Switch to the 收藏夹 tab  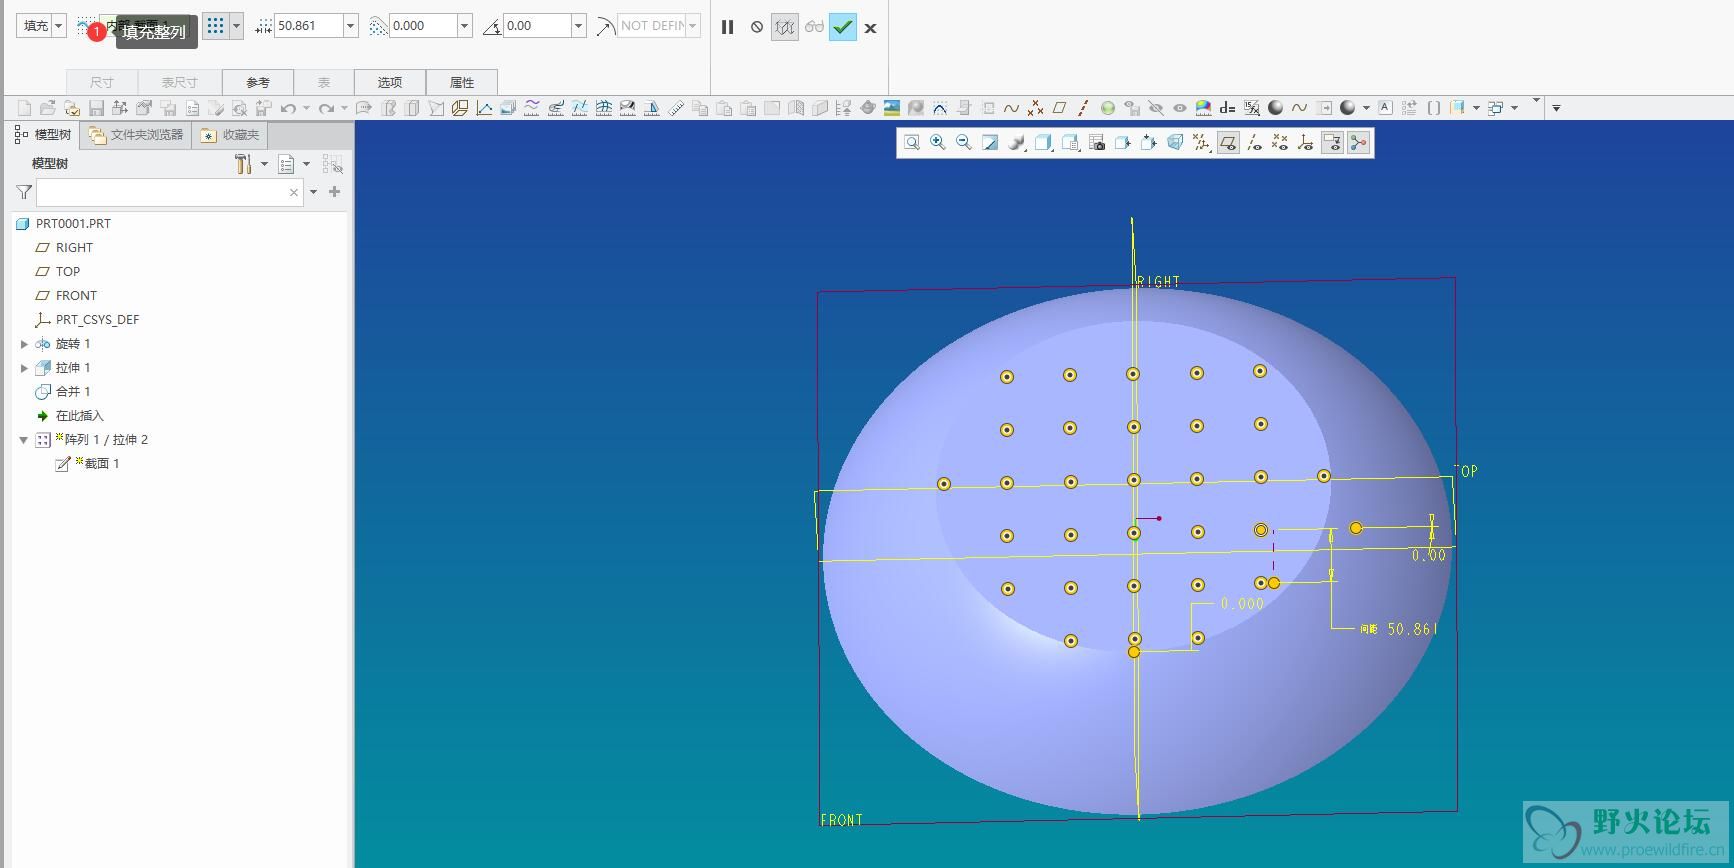coord(230,134)
